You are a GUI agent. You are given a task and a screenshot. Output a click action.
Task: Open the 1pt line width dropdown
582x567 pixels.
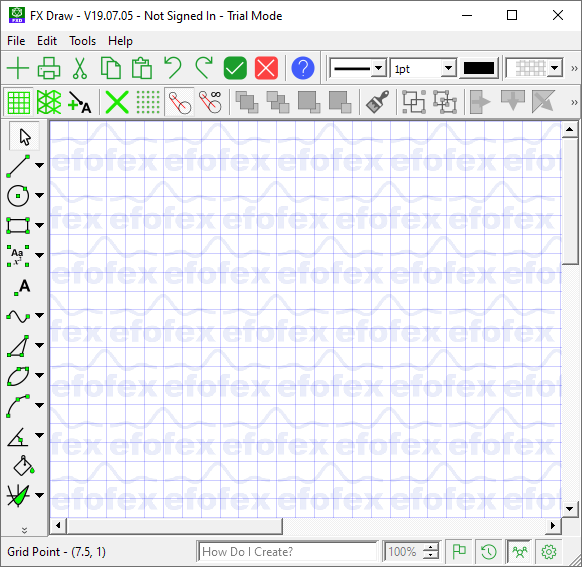(x=448, y=68)
